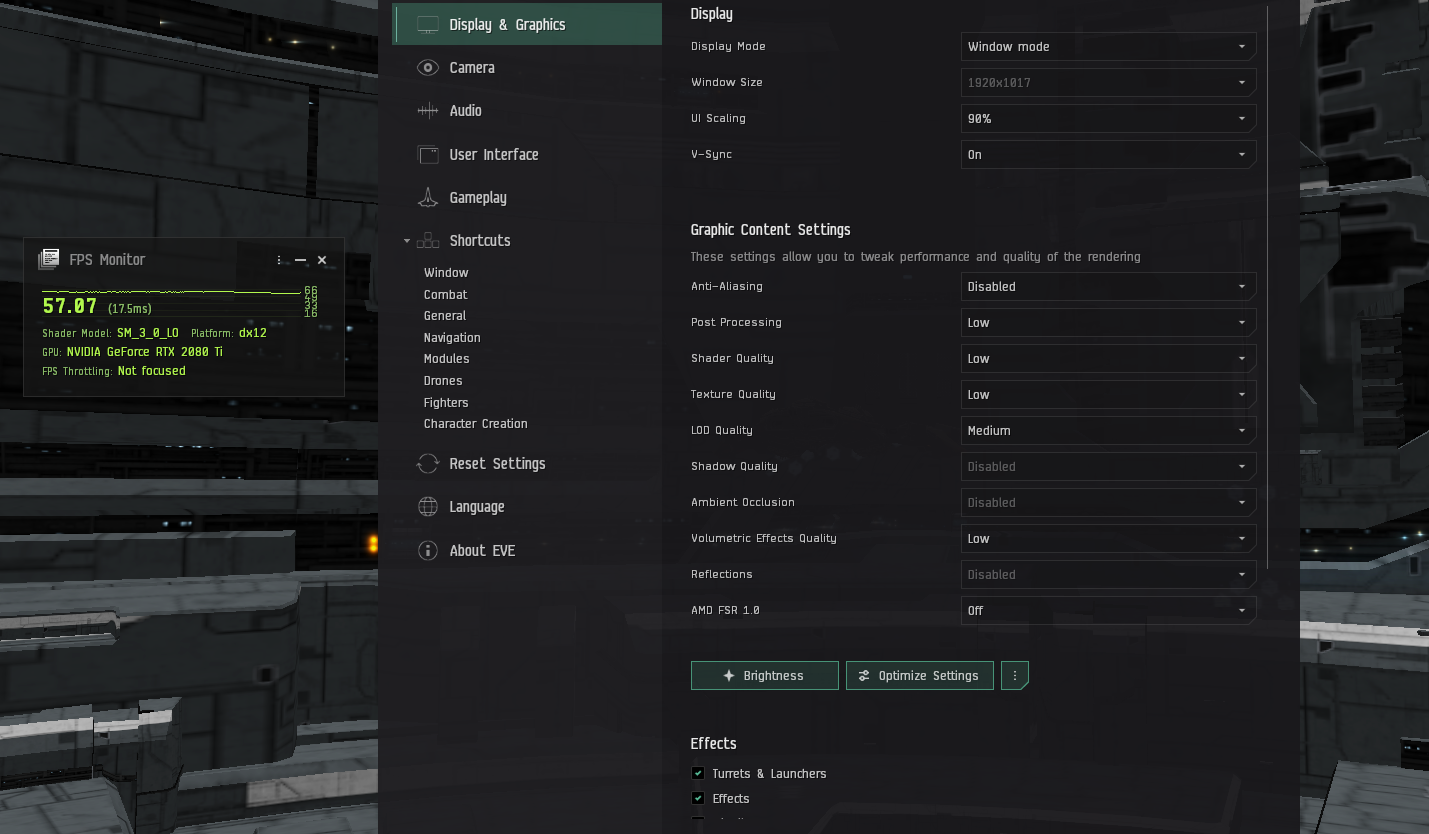Open more options next to Optimize Settings
Screen dimensions: 1429x834
point(1015,676)
